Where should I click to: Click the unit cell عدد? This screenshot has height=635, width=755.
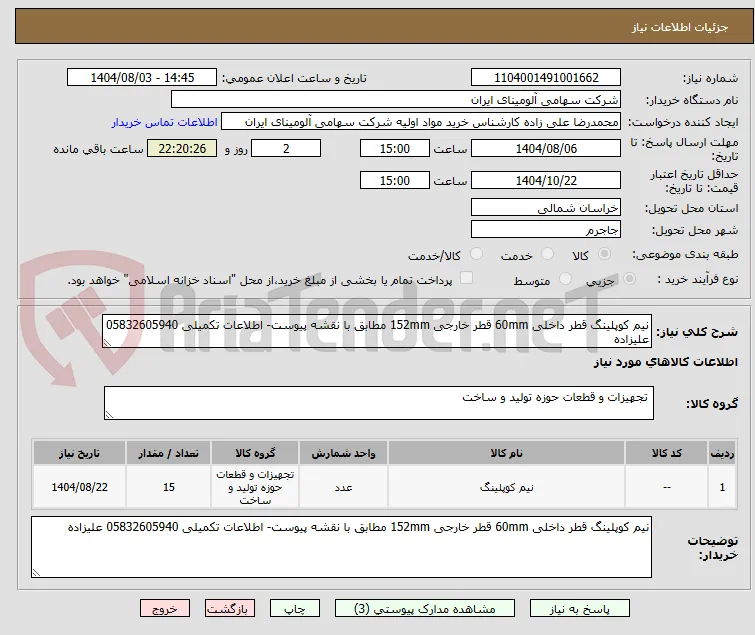click(343, 487)
